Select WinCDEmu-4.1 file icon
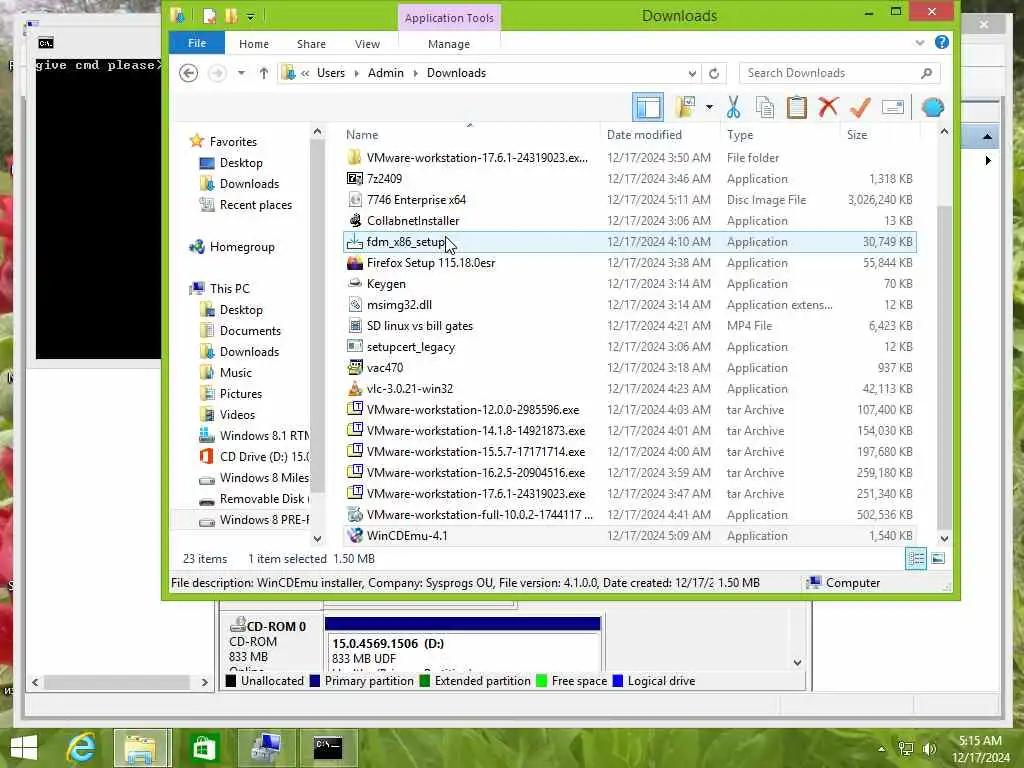Viewport: 1024px width, 768px height. (x=355, y=536)
